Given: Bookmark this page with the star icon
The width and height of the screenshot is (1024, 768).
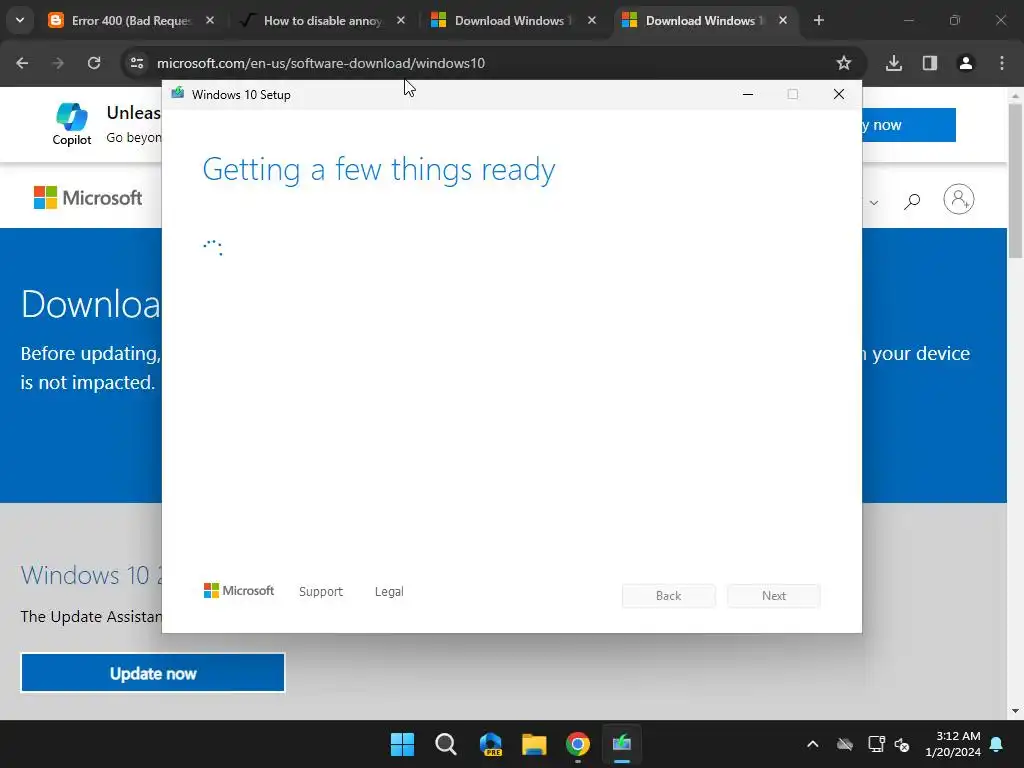Looking at the screenshot, I should pyautogui.click(x=844, y=63).
